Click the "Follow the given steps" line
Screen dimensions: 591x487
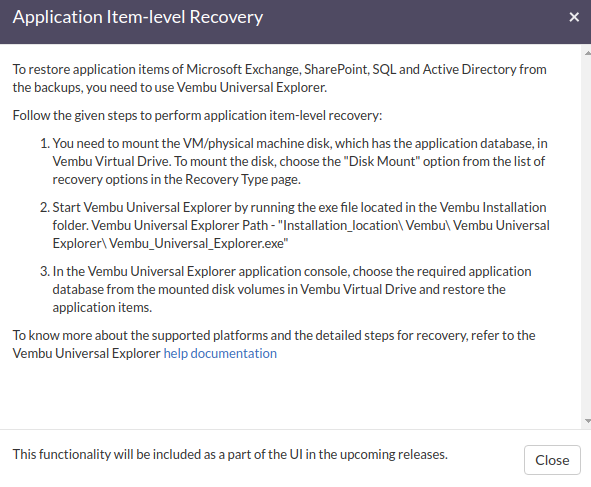click(x=197, y=115)
